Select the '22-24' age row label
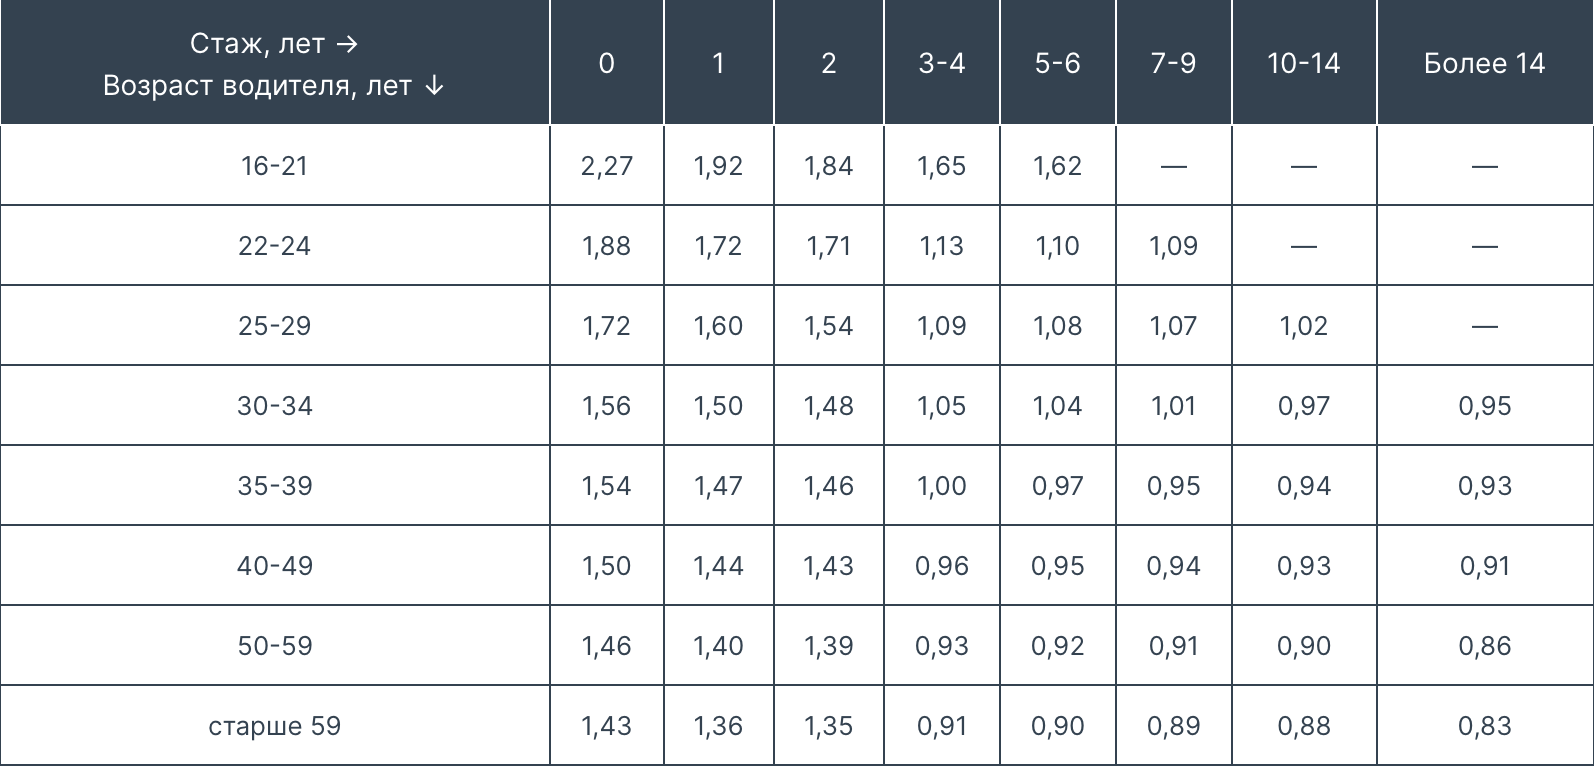 pos(274,246)
